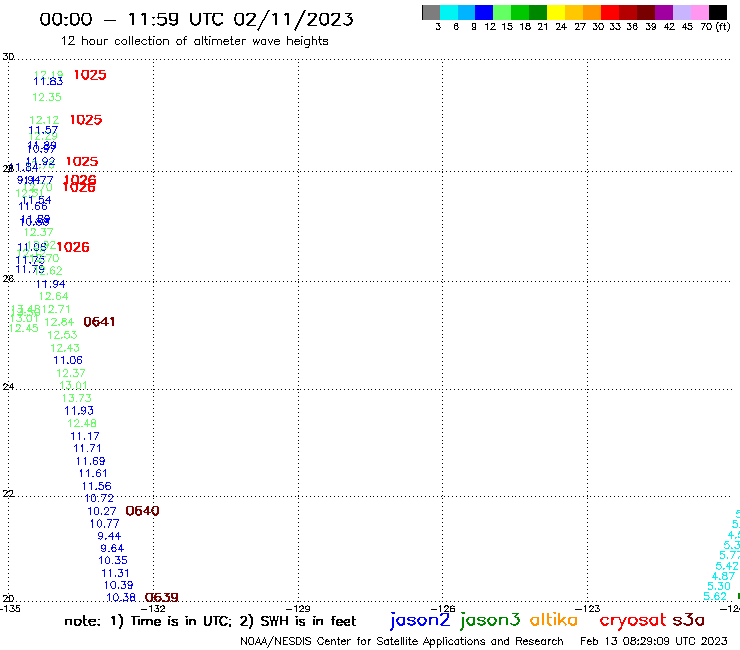Pick the bright red swatch in the scale
740x650 pixels.
pos(610,12)
